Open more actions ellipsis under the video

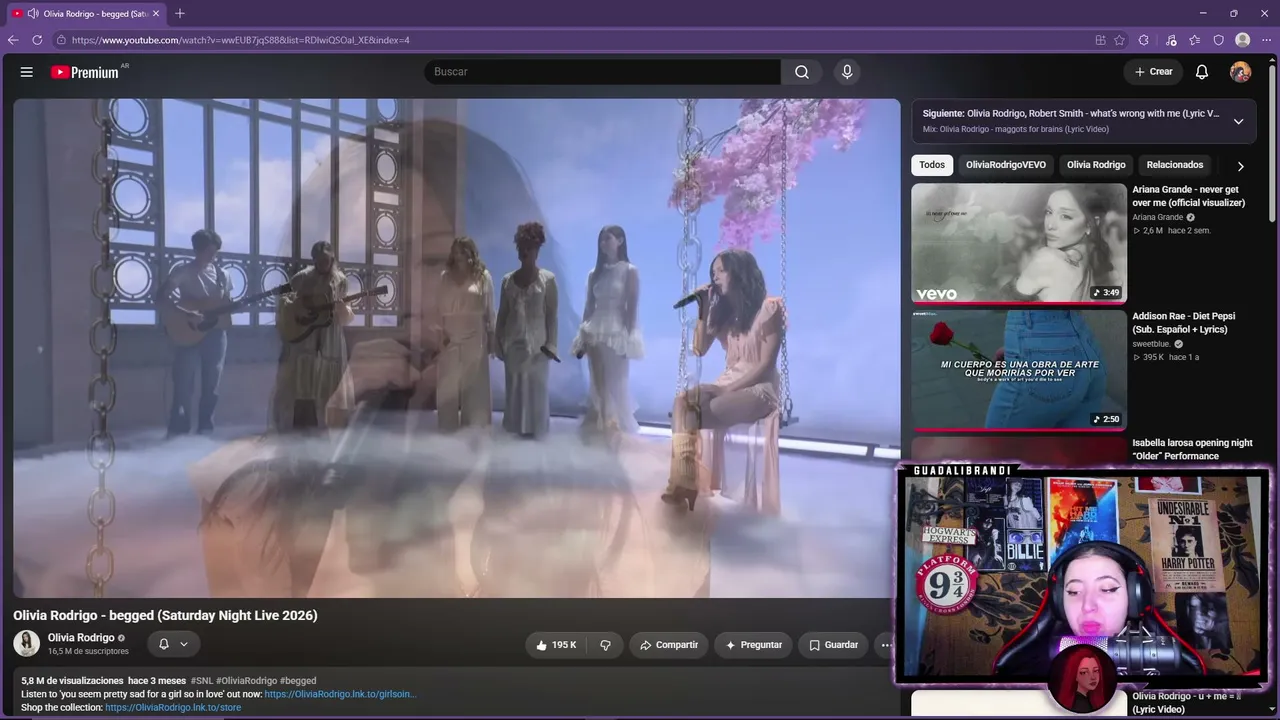click(885, 645)
